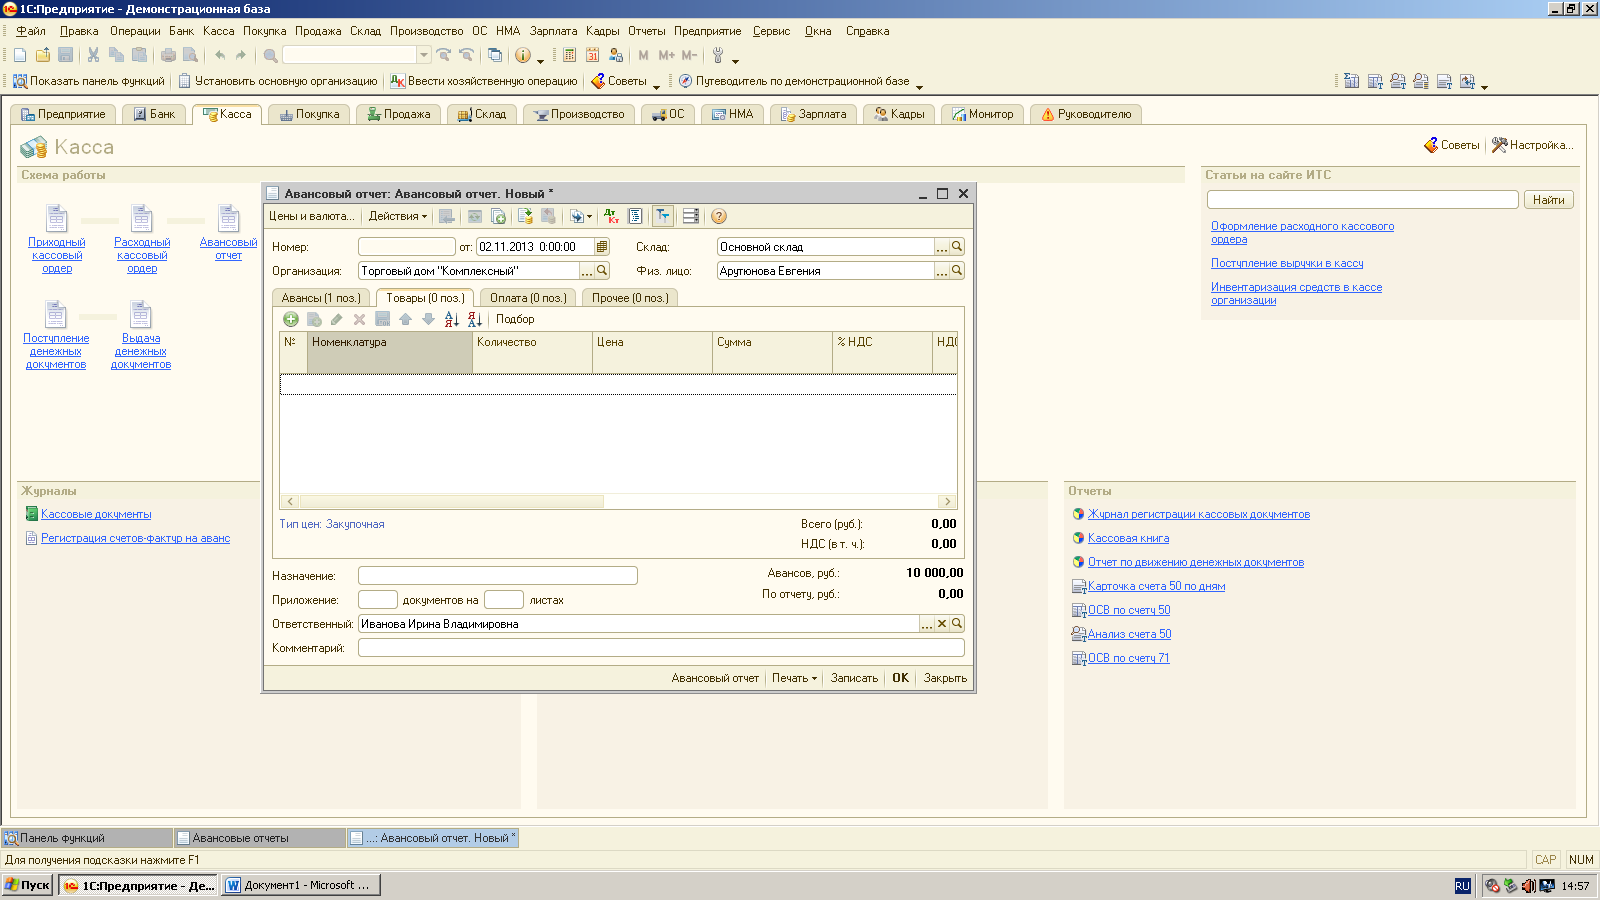The width and height of the screenshot is (1600, 900).
Task: Click the Дт/Кт postings result icon
Action: point(611,216)
